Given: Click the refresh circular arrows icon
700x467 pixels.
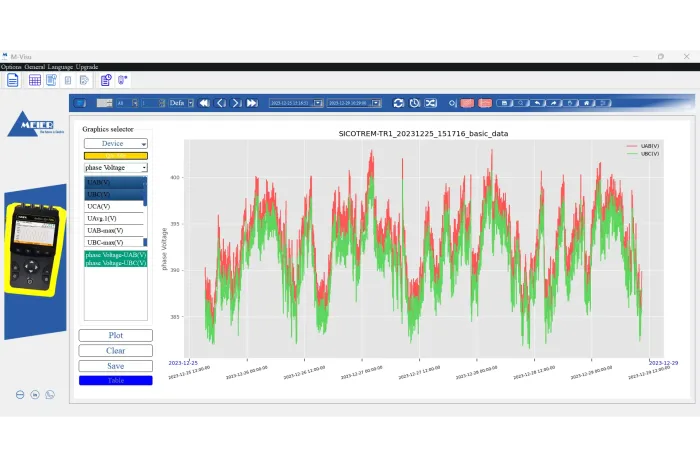Looking at the screenshot, I should [x=398, y=103].
